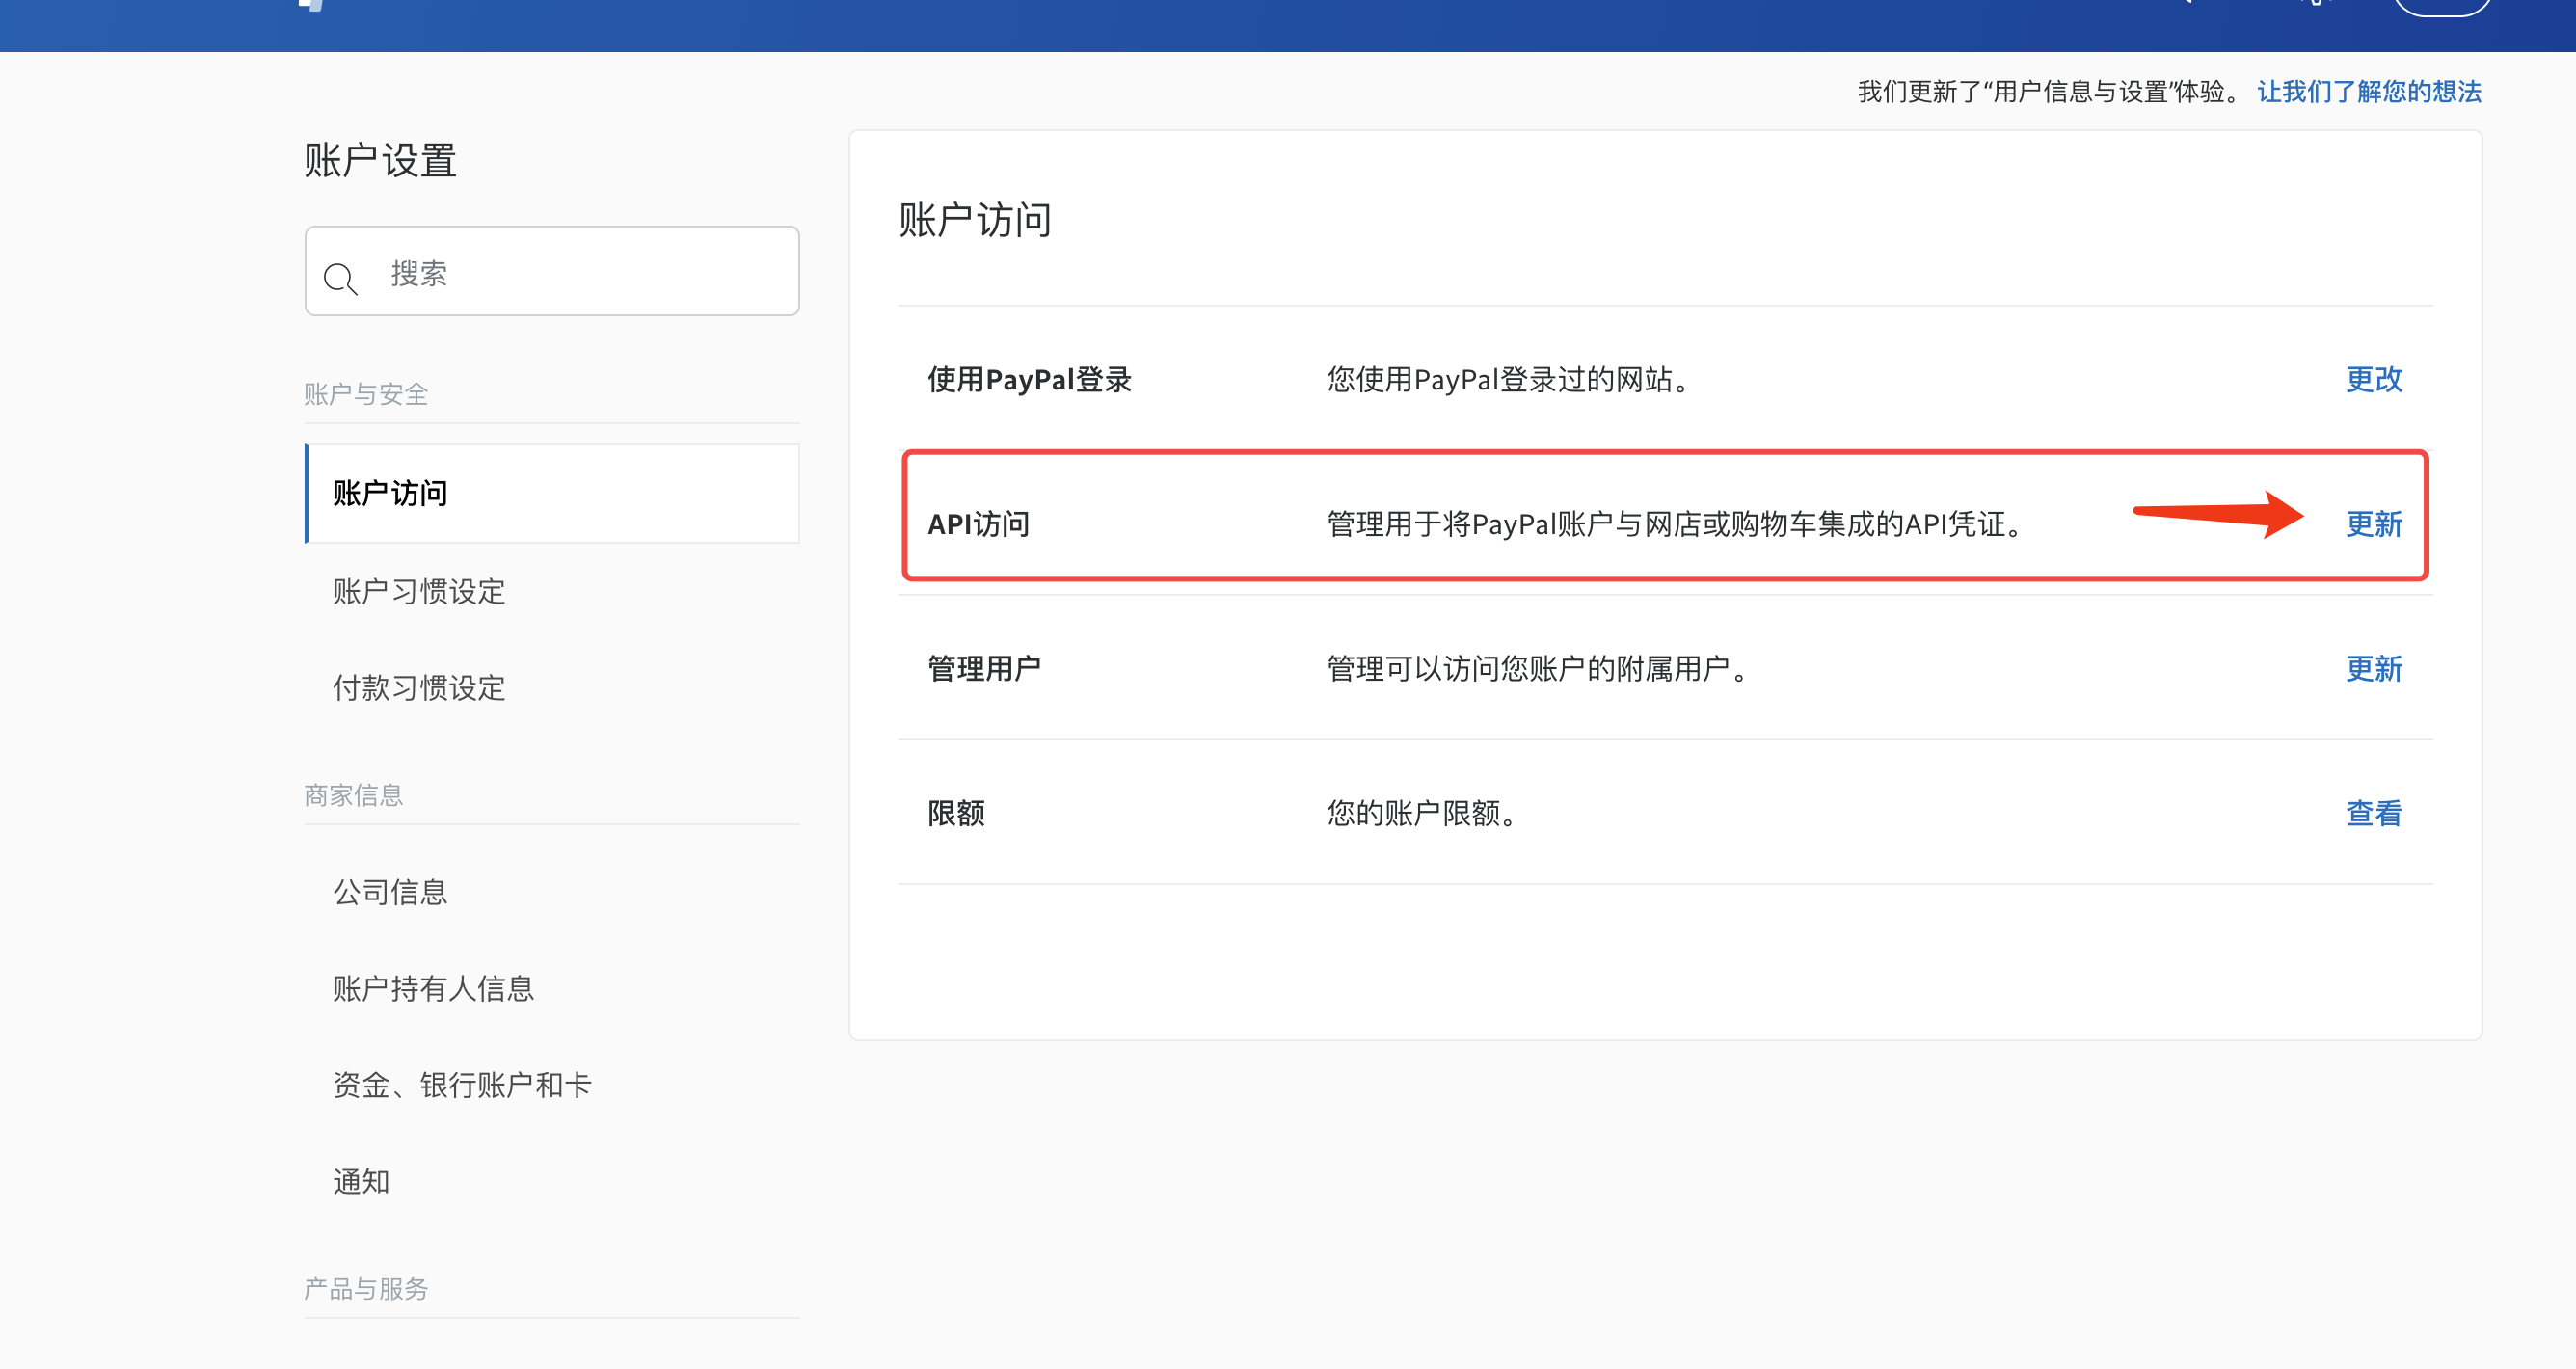This screenshot has width=2576, height=1369.
Task: Click the 使用PayPal登录 row label
Action: click(1029, 379)
